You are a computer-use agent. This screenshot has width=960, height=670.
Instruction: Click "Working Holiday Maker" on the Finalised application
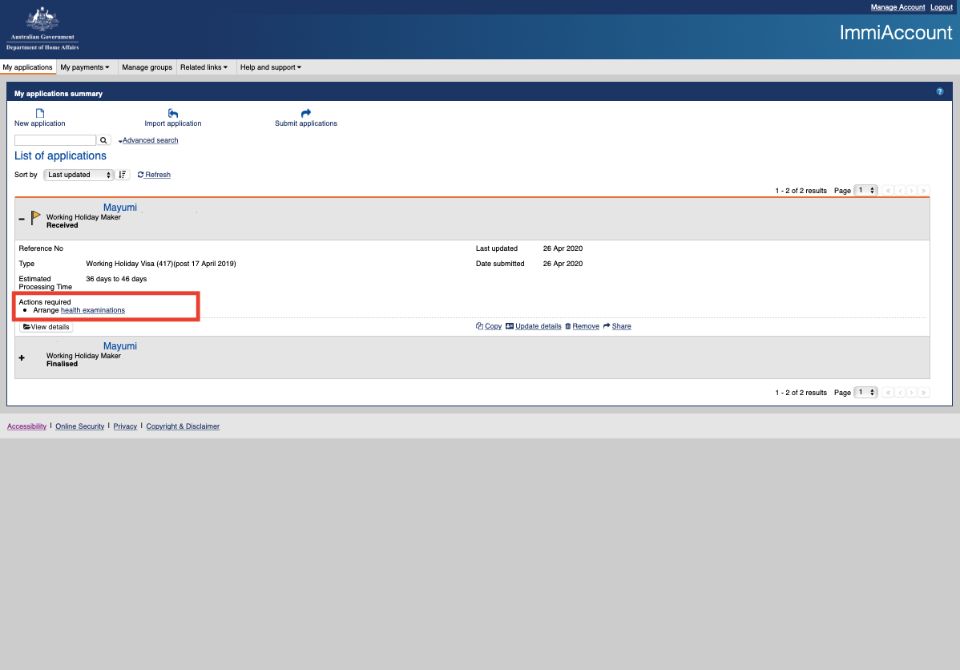click(83, 356)
